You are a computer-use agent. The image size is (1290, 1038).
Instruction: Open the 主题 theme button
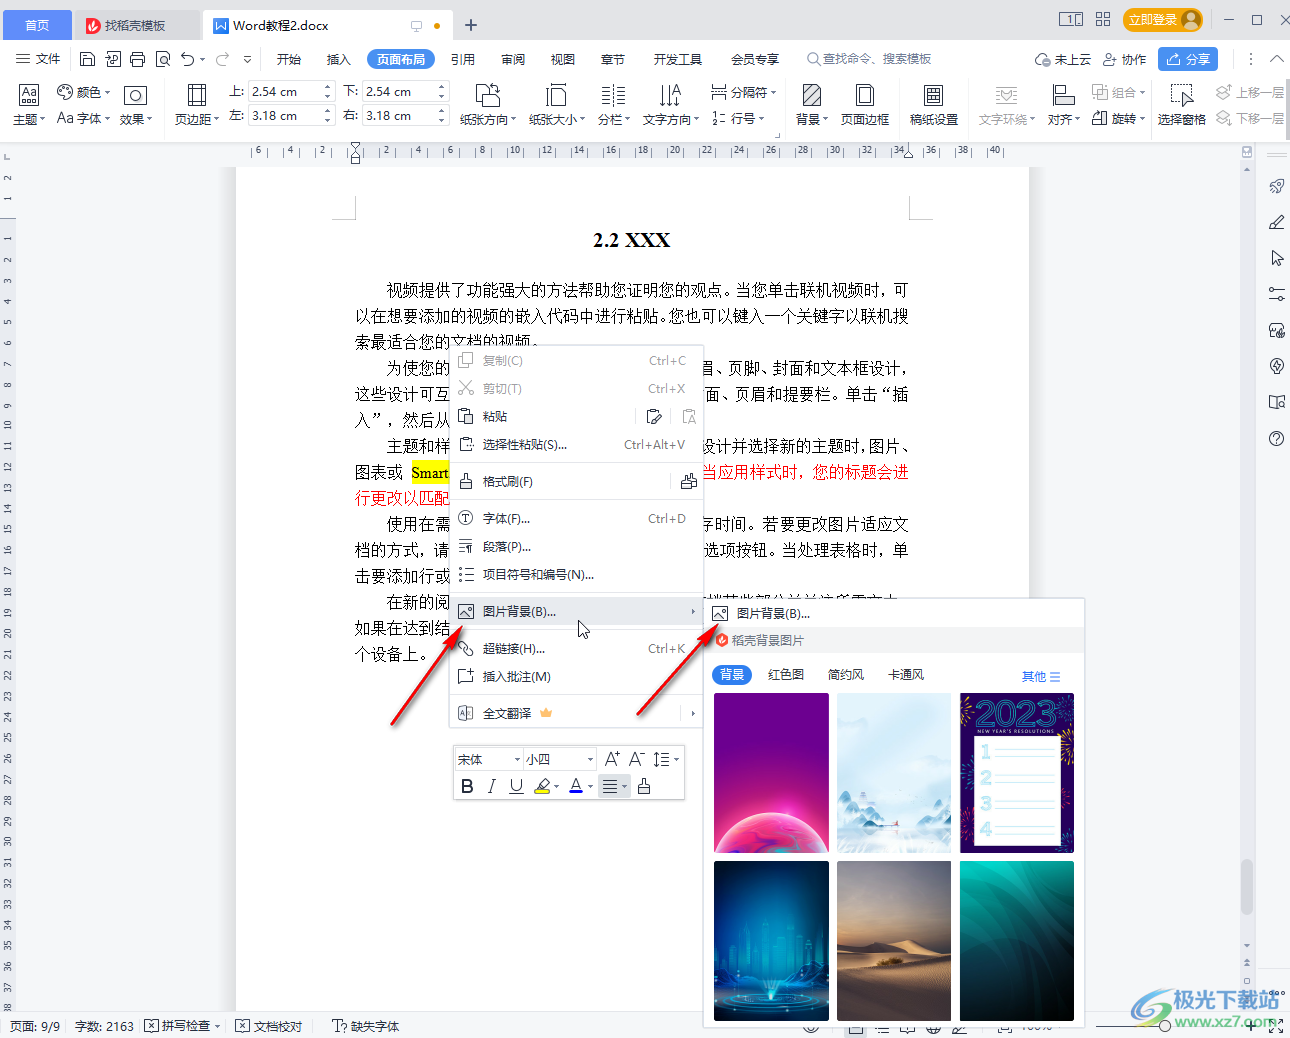coord(29,105)
